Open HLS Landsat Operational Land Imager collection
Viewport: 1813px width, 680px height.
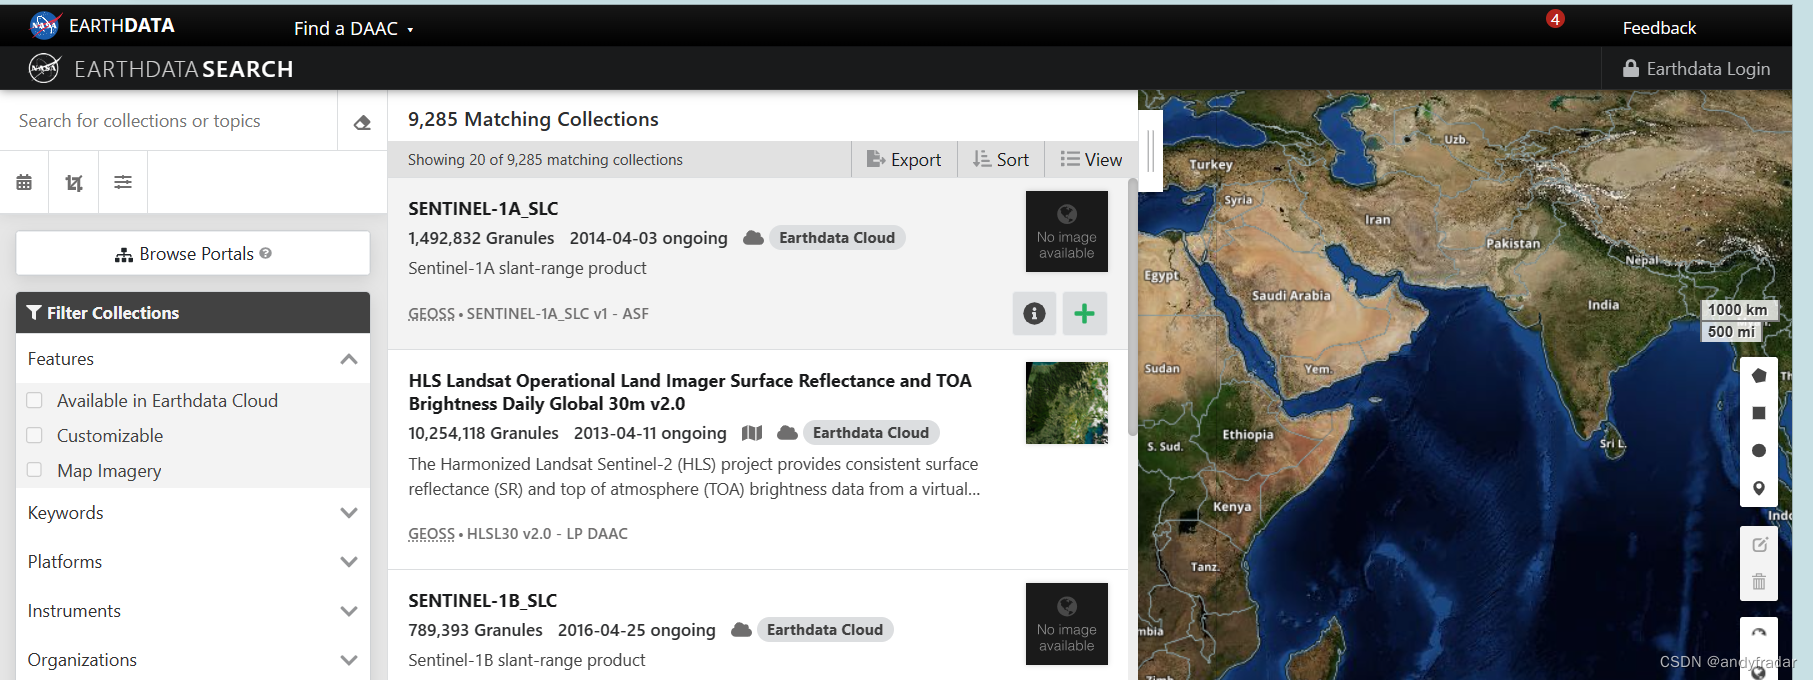coord(690,392)
